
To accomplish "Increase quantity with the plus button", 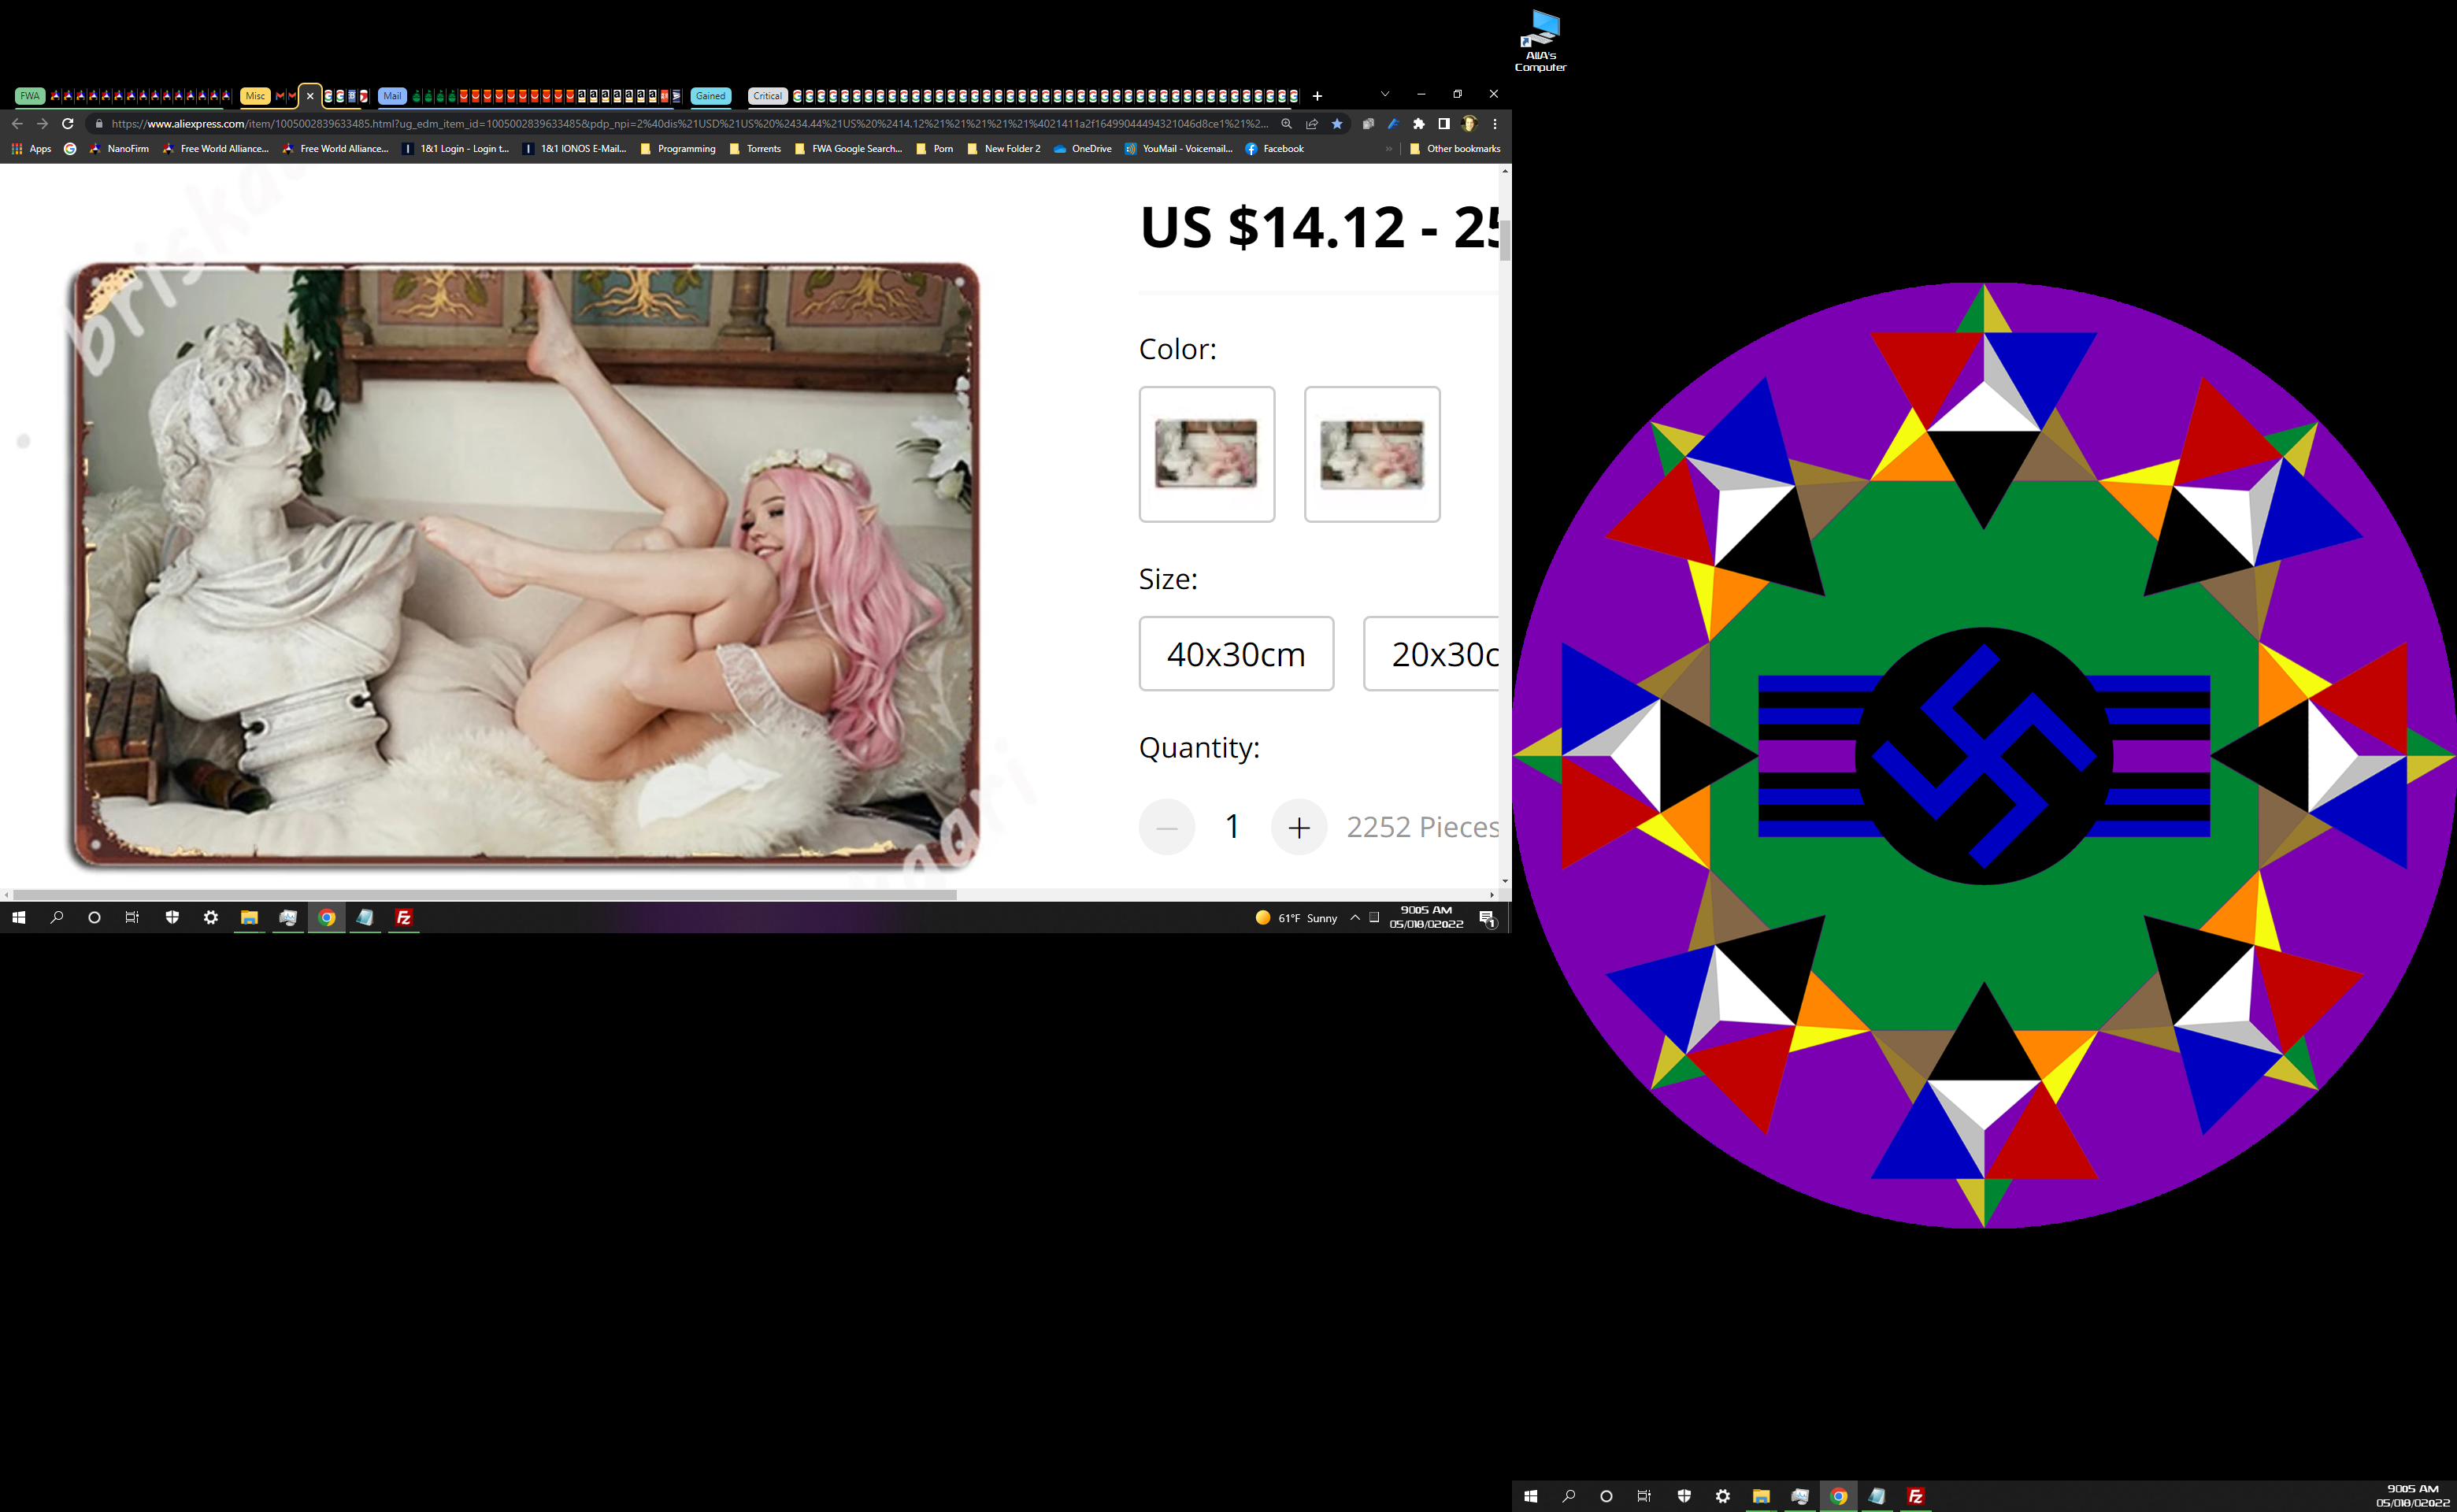I will (1299, 827).
